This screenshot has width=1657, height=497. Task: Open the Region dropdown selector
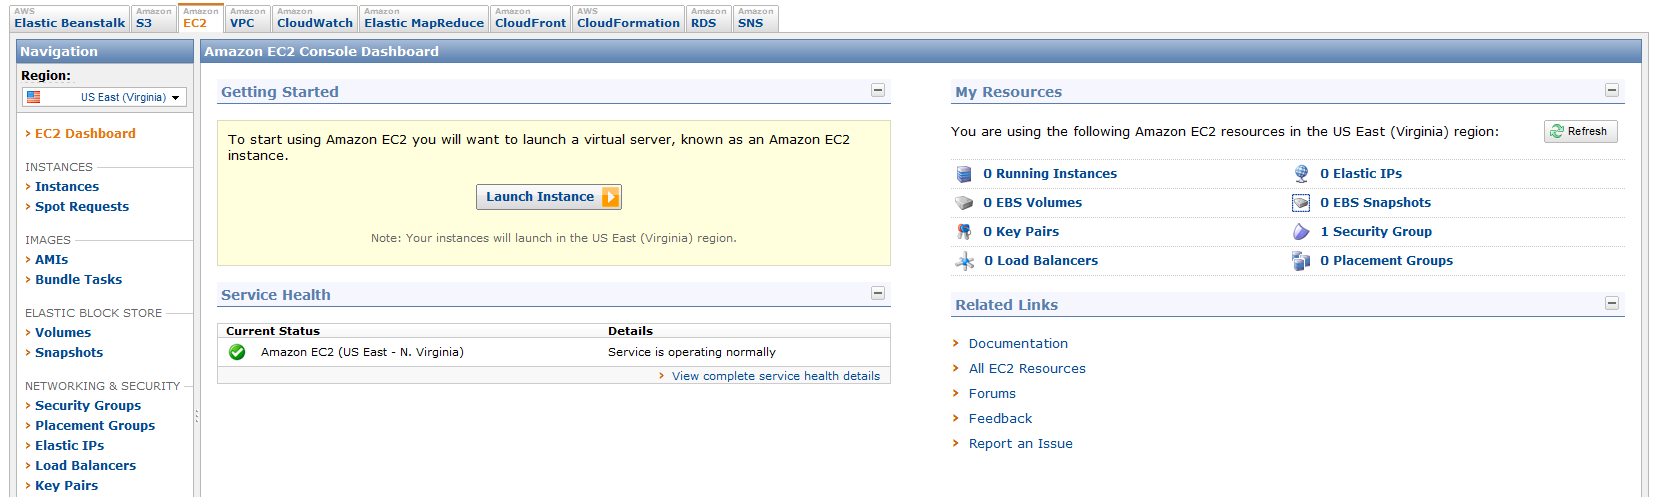(x=104, y=97)
